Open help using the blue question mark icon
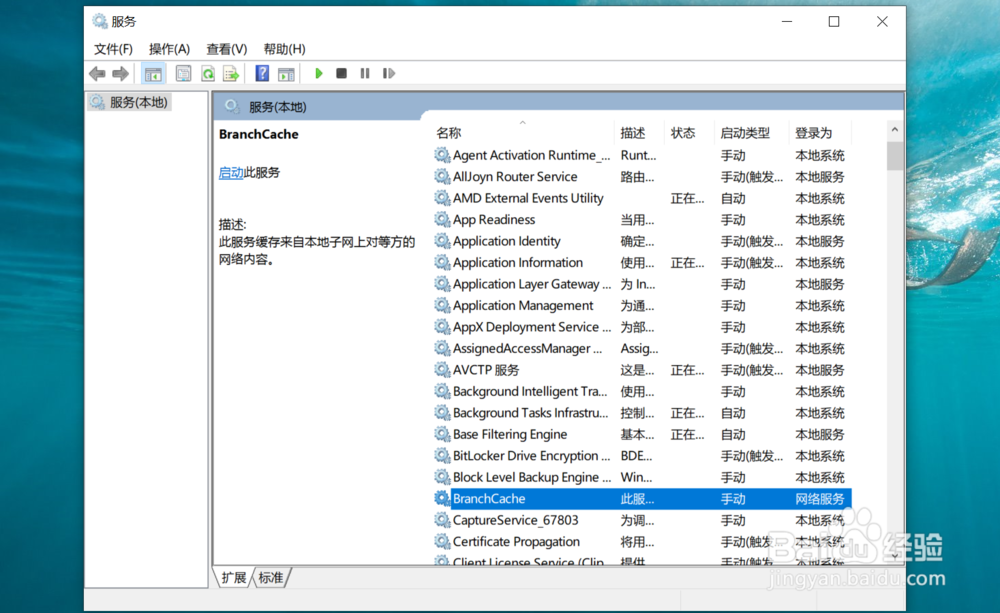 point(261,72)
